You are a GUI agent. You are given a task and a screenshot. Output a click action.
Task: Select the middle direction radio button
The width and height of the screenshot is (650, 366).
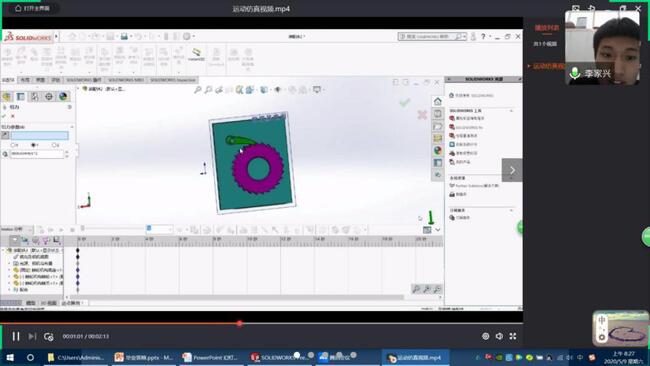tap(34, 145)
